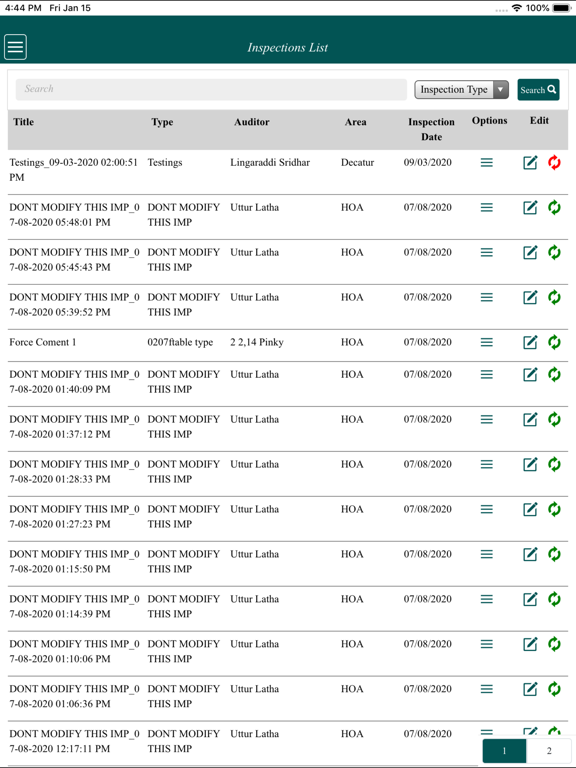Select the auditor cell 2 2,14 Pinky
The image size is (576, 768).
point(257,342)
